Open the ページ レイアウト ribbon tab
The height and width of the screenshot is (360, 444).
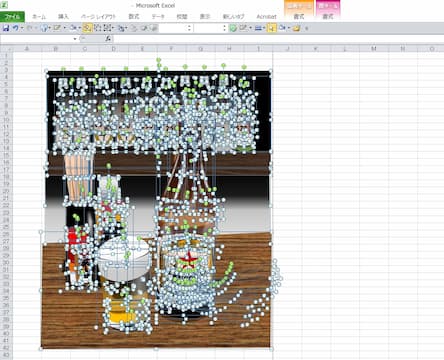[x=99, y=16]
